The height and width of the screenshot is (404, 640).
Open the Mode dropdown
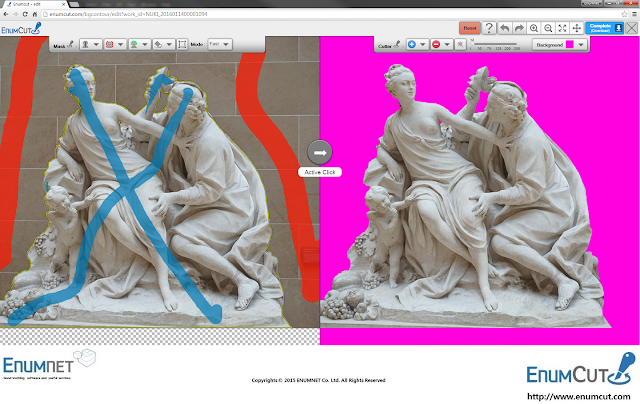[x=220, y=44]
